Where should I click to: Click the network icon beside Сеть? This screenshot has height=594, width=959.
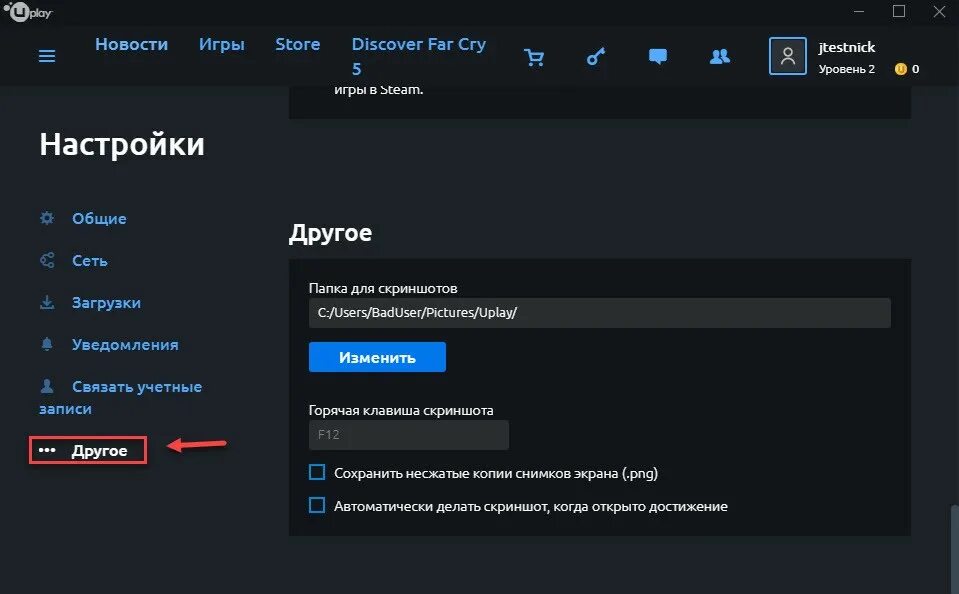point(47,260)
